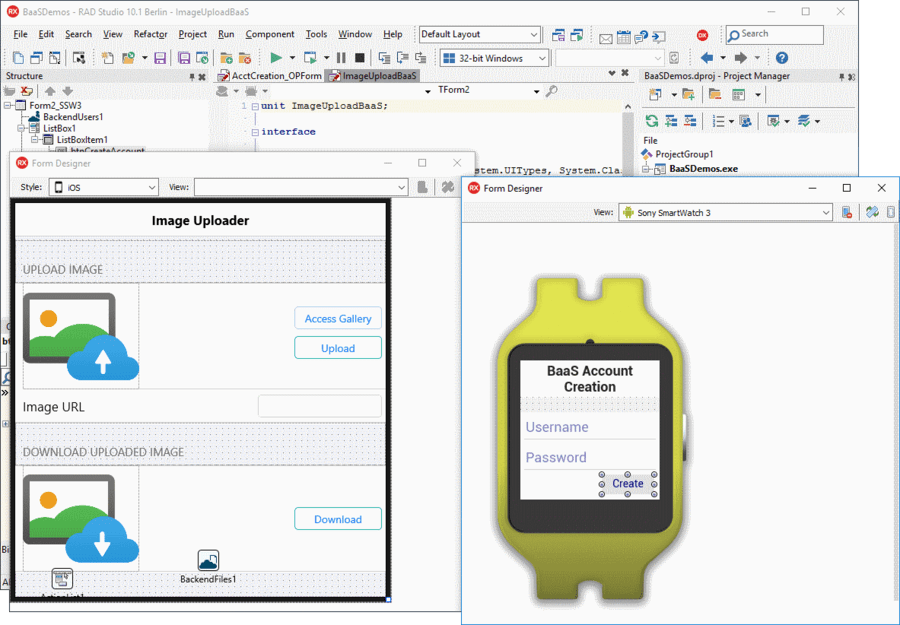Click the blue Back navigation arrow

point(707,58)
